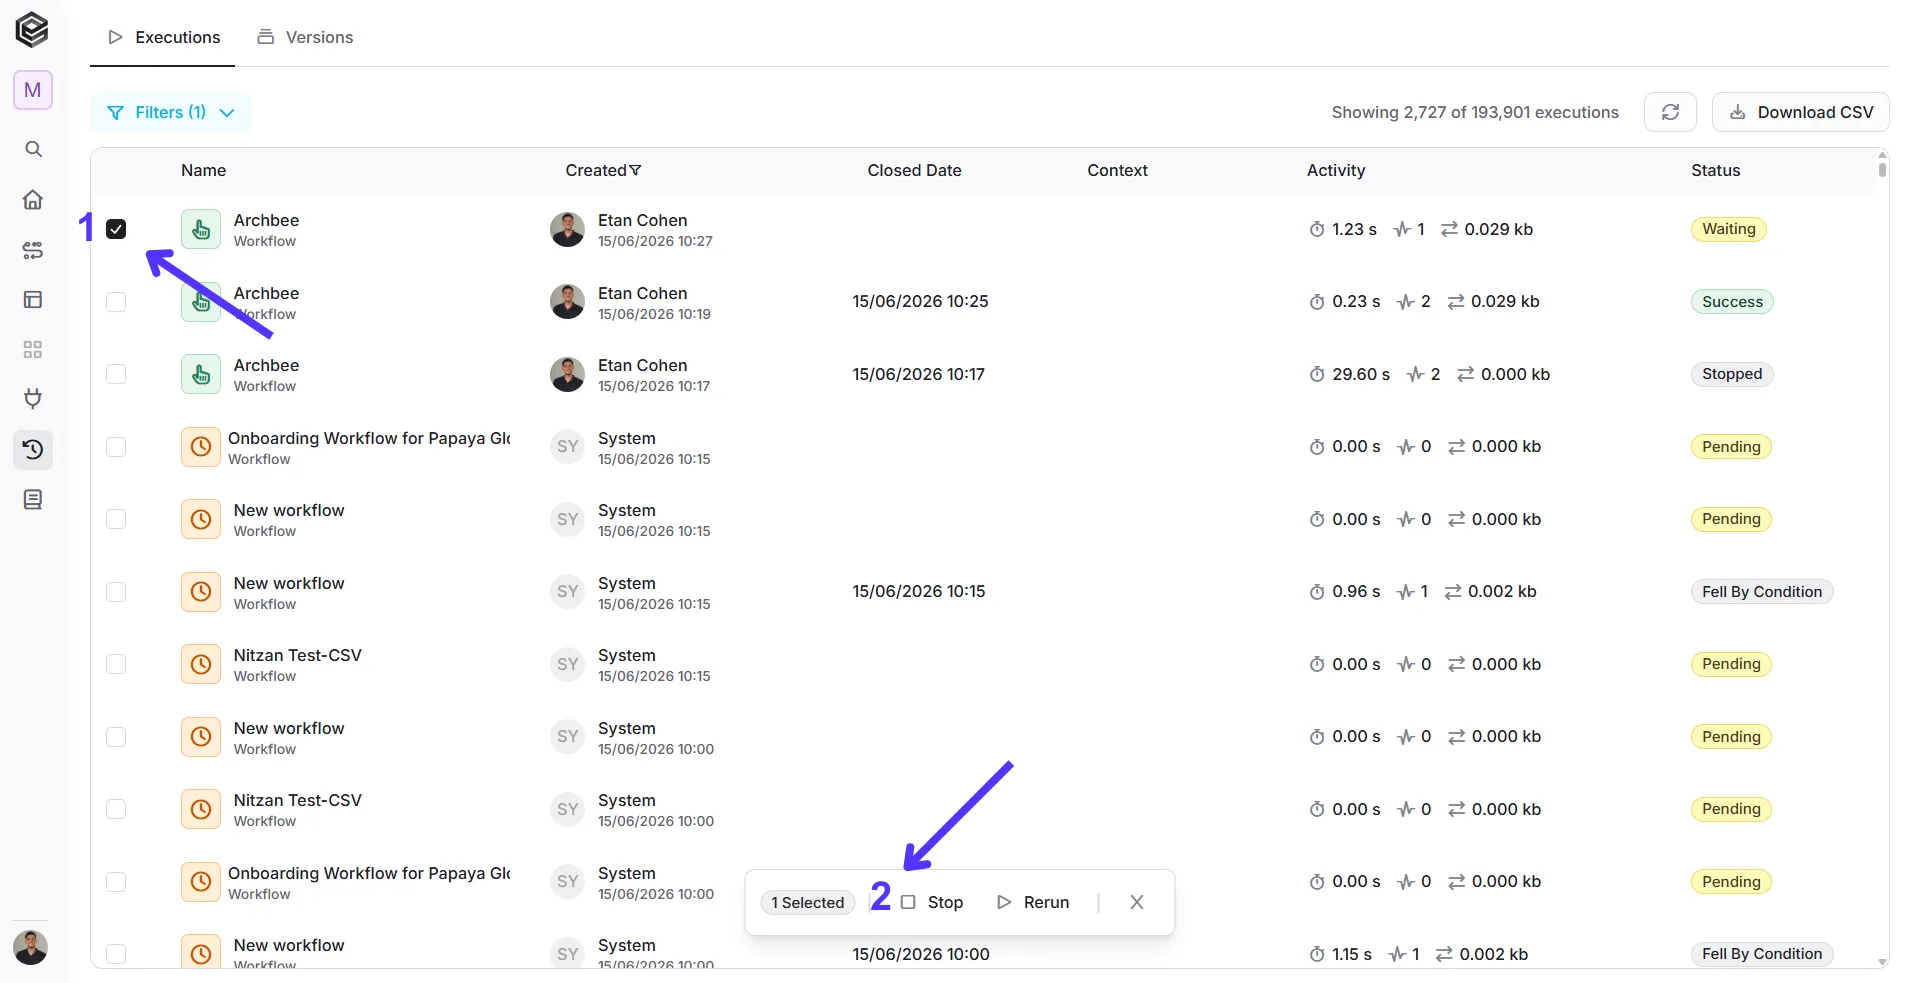The height and width of the screenshot is (983, 1916).
Task: Select the 10:15 Onboarding Workflow row checkbox
Action: click(116, 447)
